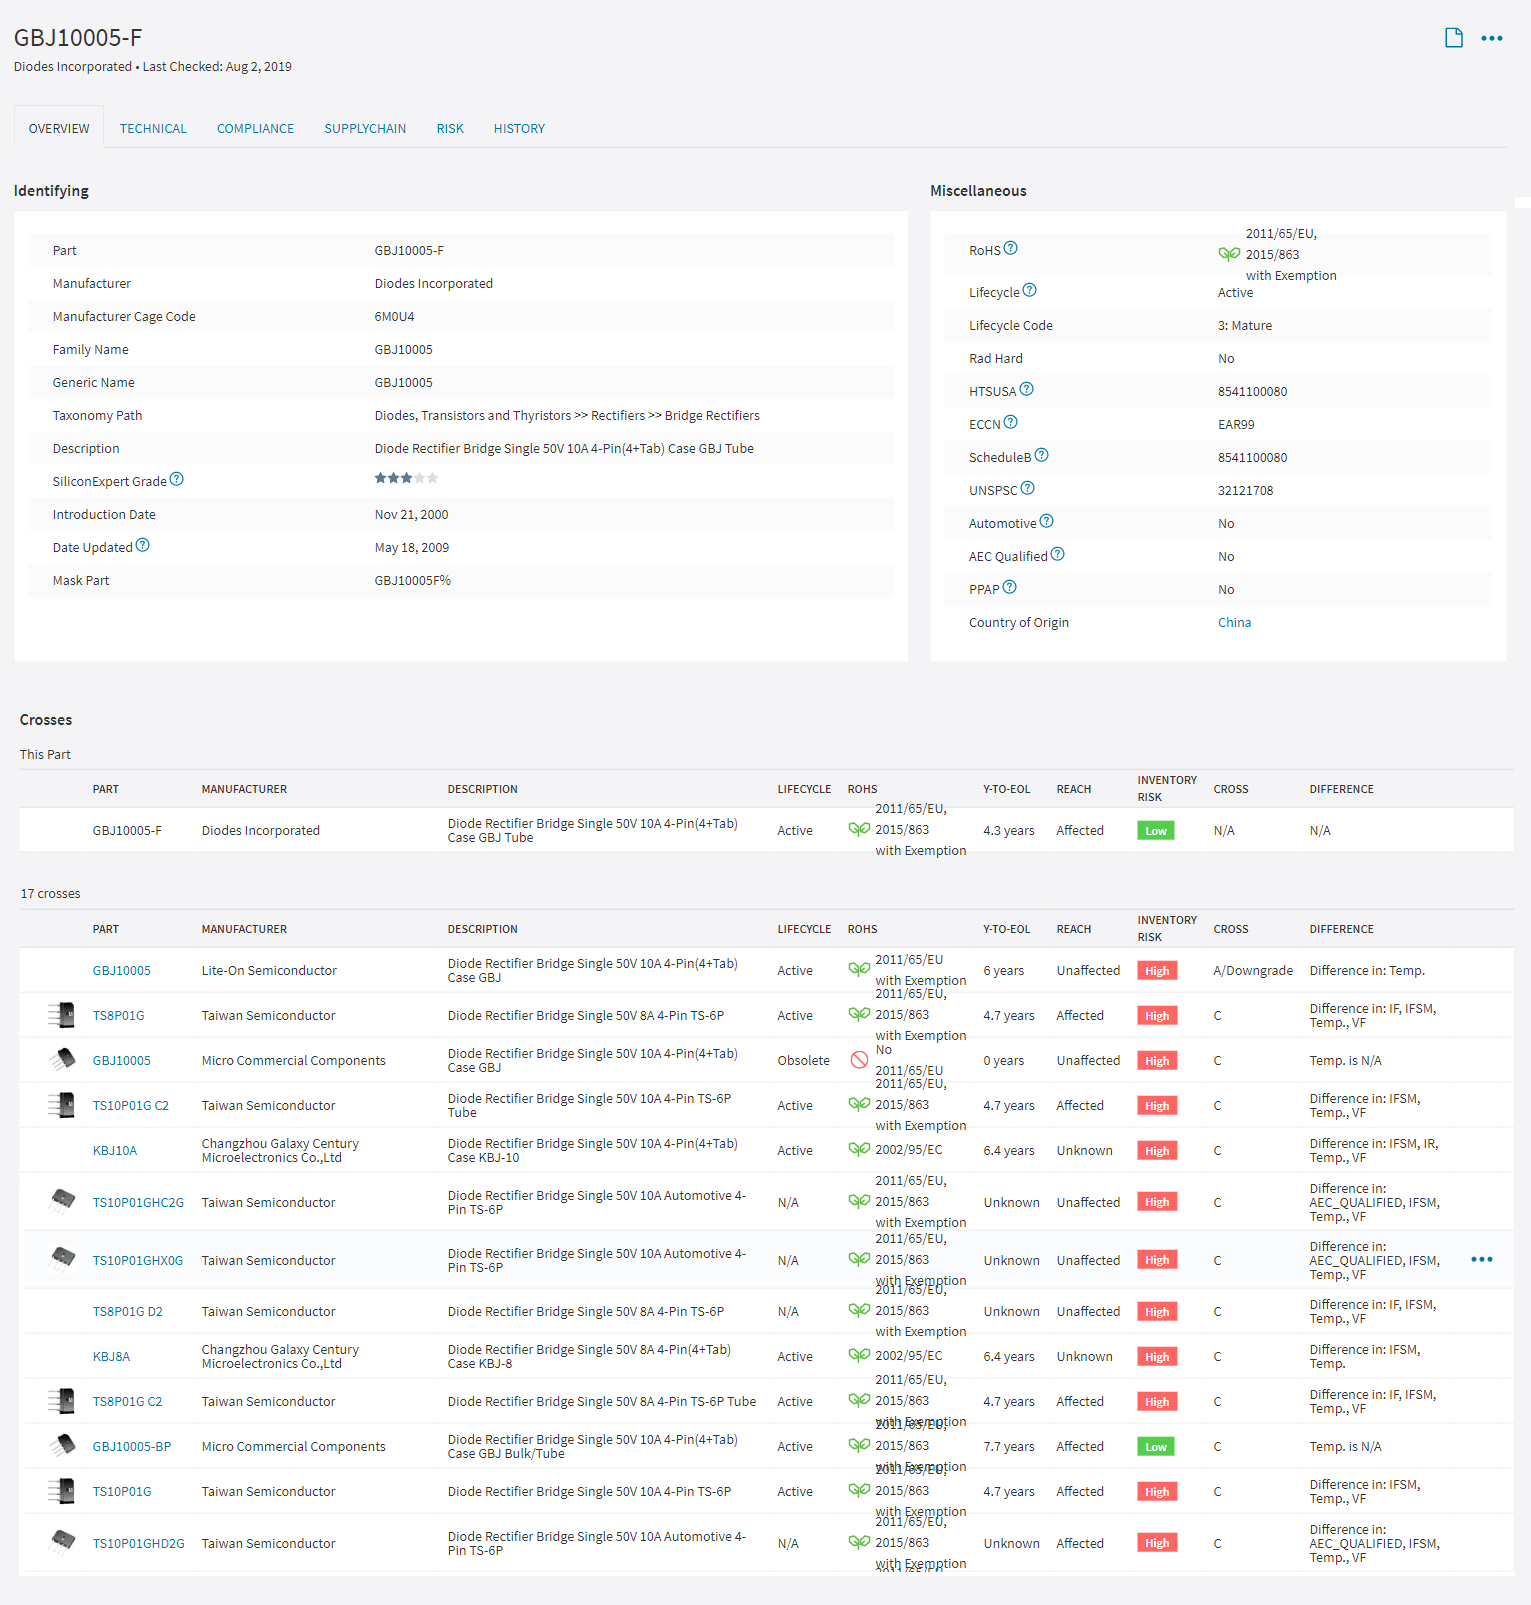Image resolution: width=1531 pixels, height=1605 pixels.
Task: Click the Automotive help icon
Action: (x=1046, y=521)
